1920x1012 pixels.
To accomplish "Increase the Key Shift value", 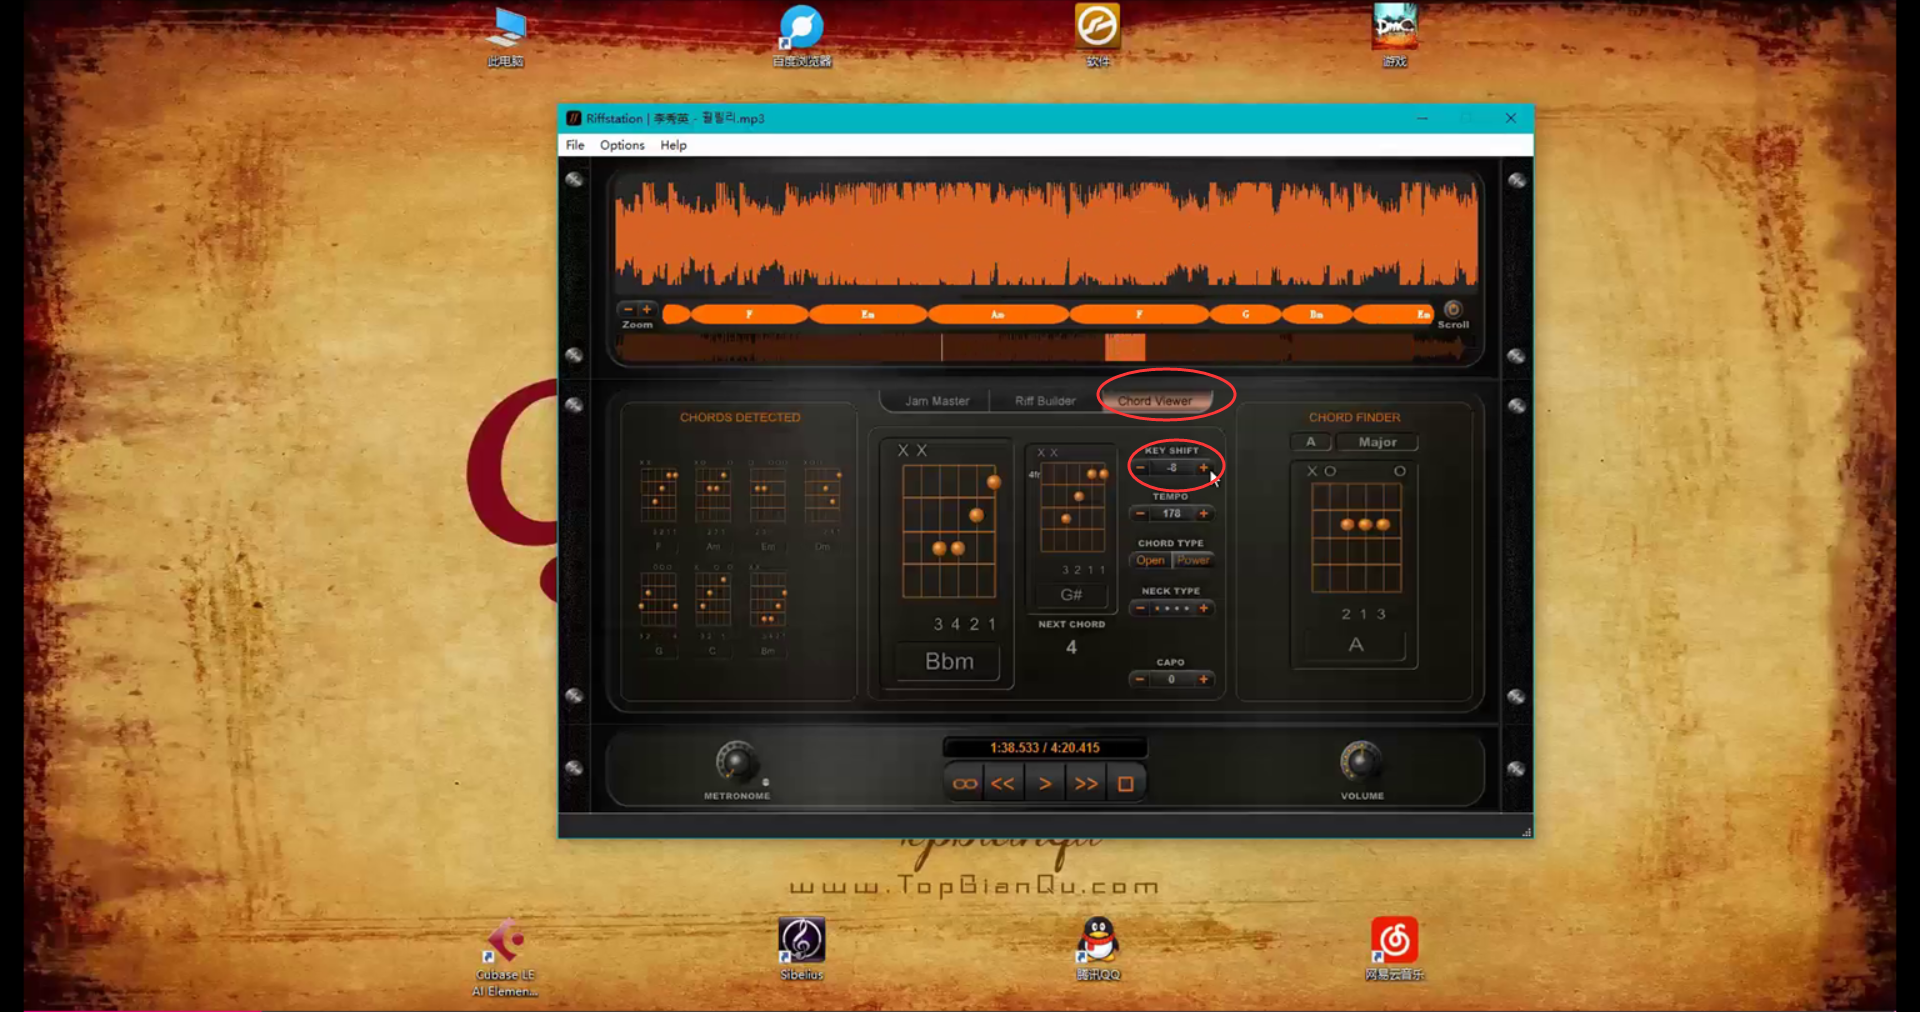I will [1203, 468].
